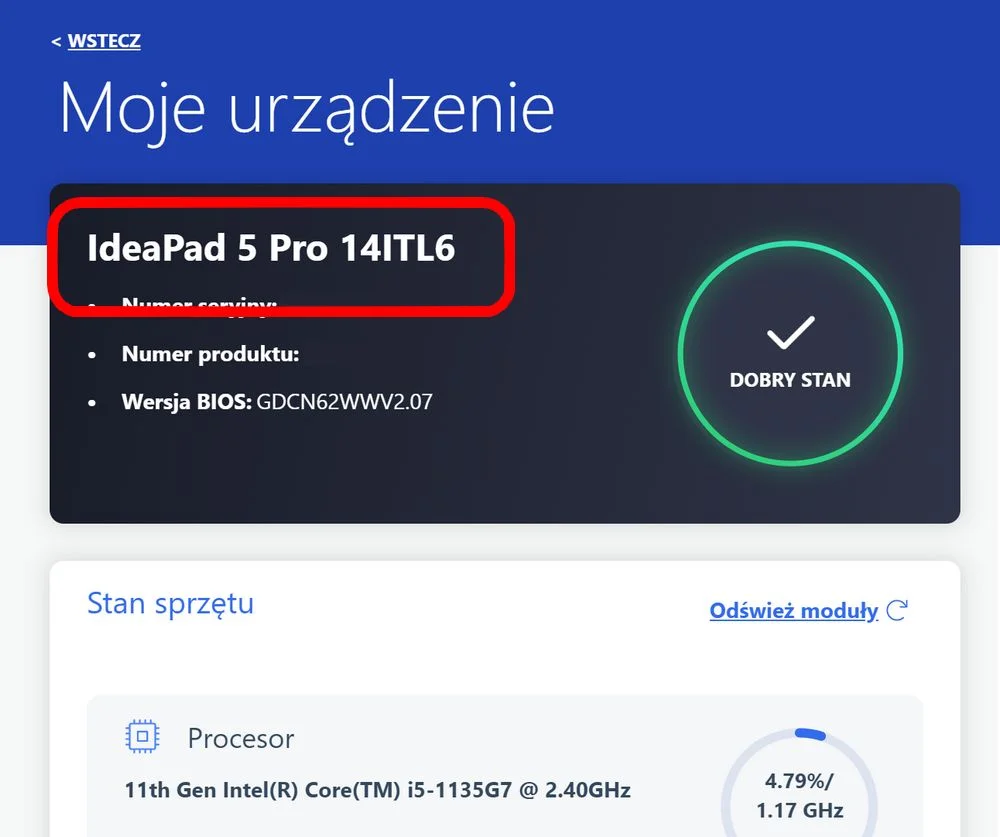Screen dimensions: 1000x837
Task: Select the Numer produktu entry
Action: click(210, 354)
